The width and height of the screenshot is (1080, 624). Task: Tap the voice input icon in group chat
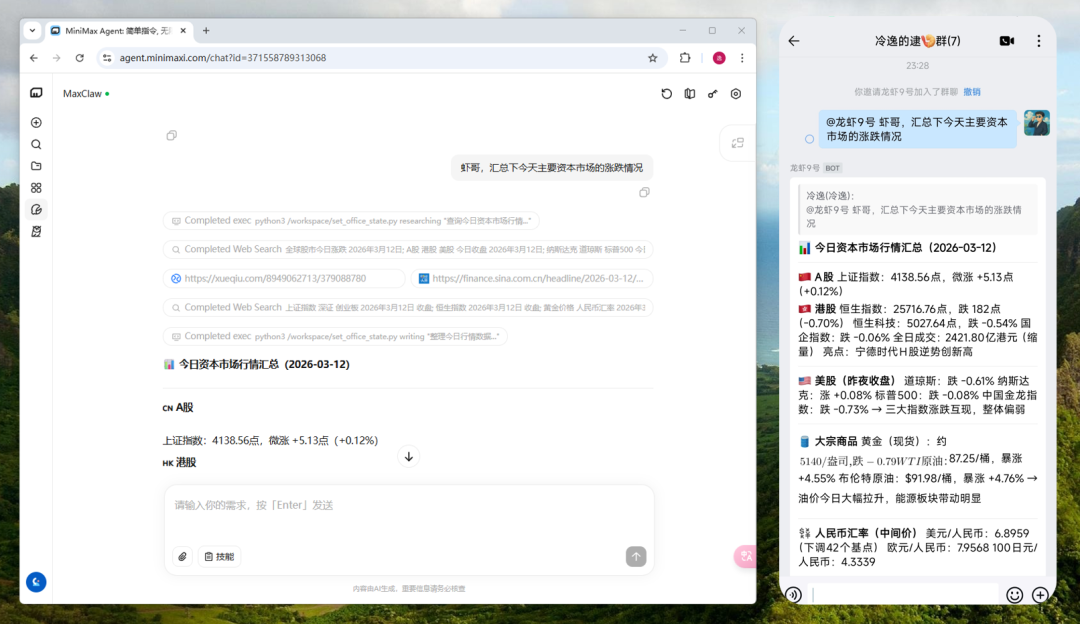(793, 594)
